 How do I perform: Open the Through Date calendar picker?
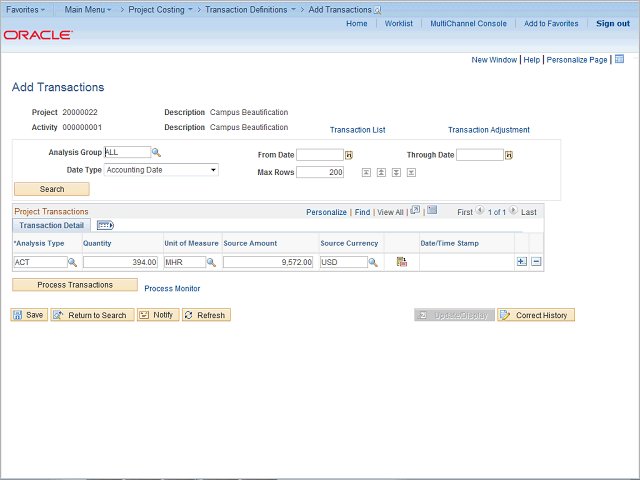tap(509, 155)
